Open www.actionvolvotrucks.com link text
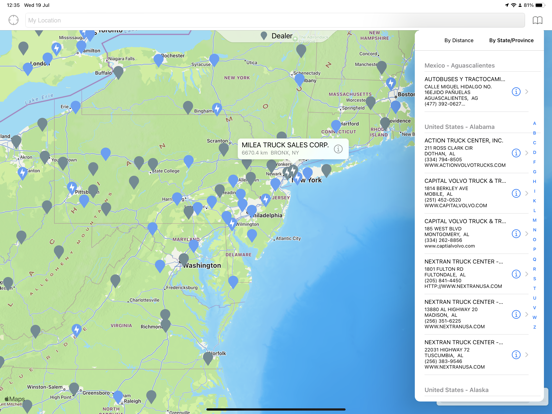The width and height of the screenshot is (552, 414). point(465,165)
